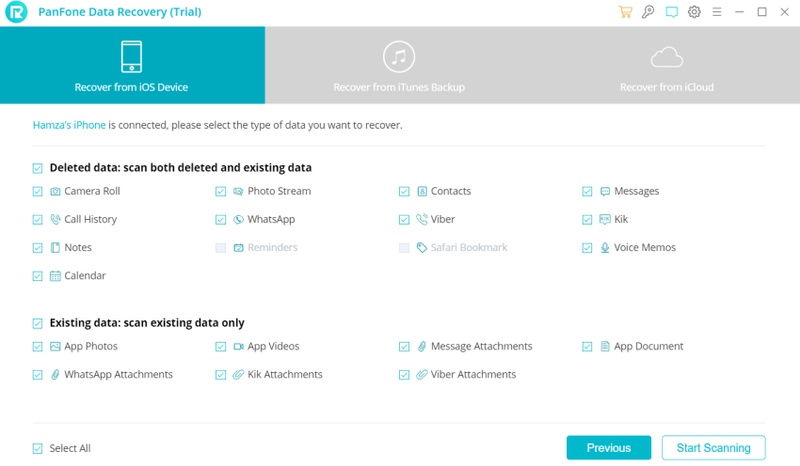Click the Reminders icon
The image size is (800, 466).
(x=238, y=248)
